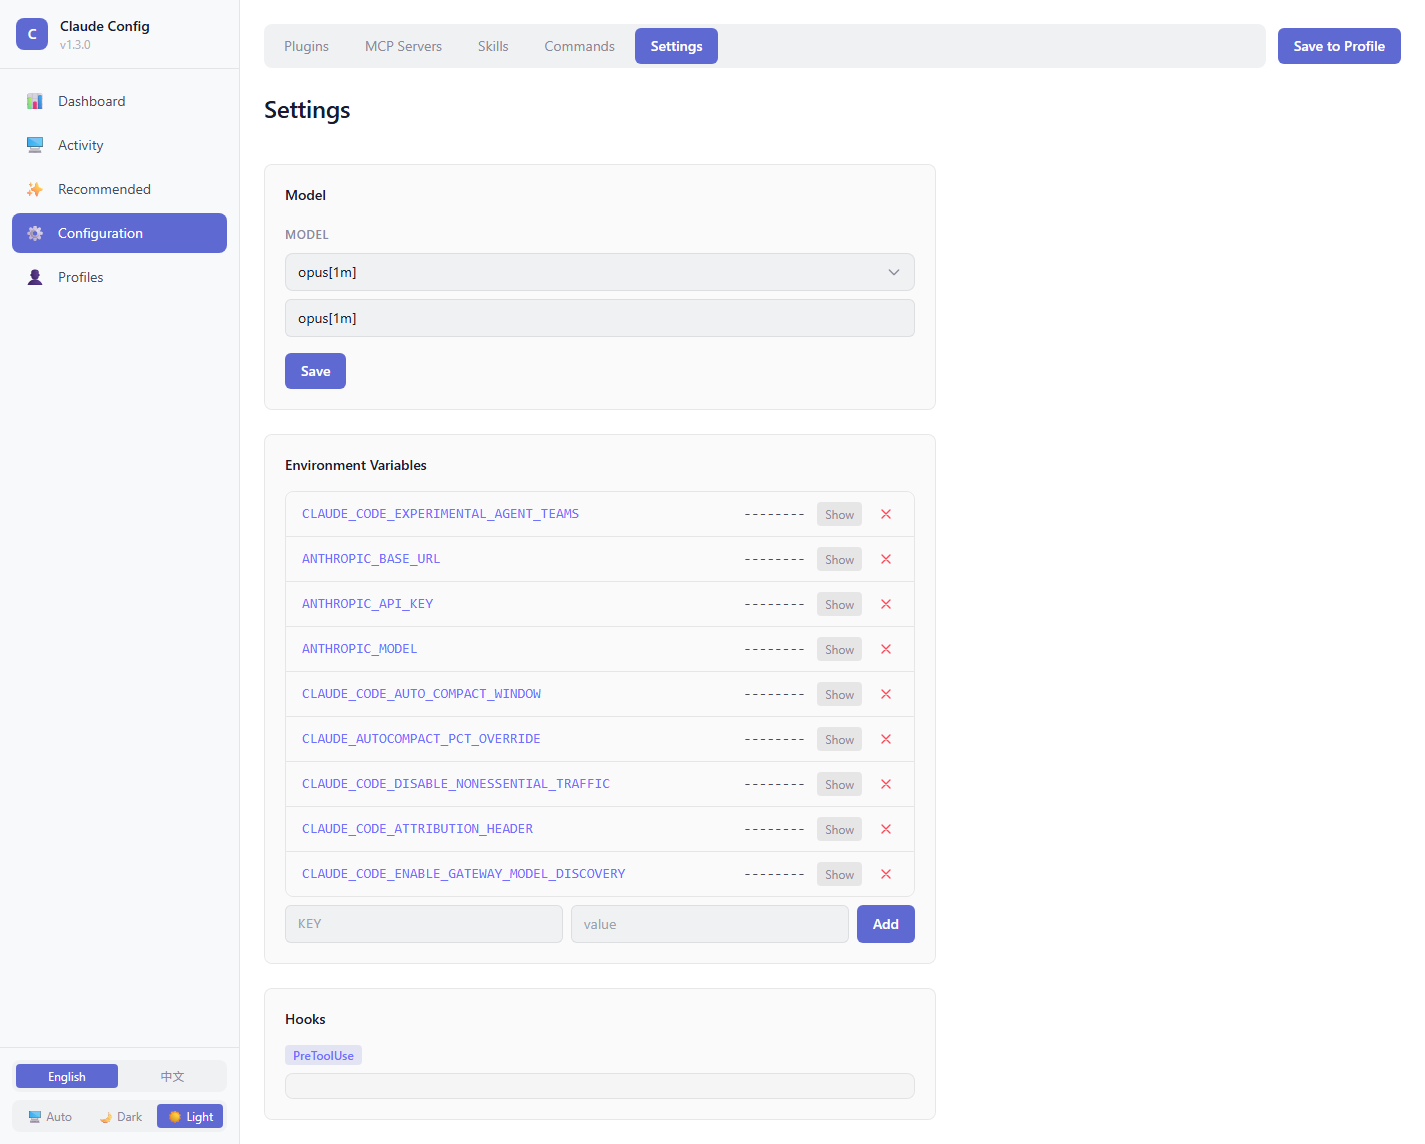Focus the value input field
The image size is (1425, 1144).
(x=710, y=924)
